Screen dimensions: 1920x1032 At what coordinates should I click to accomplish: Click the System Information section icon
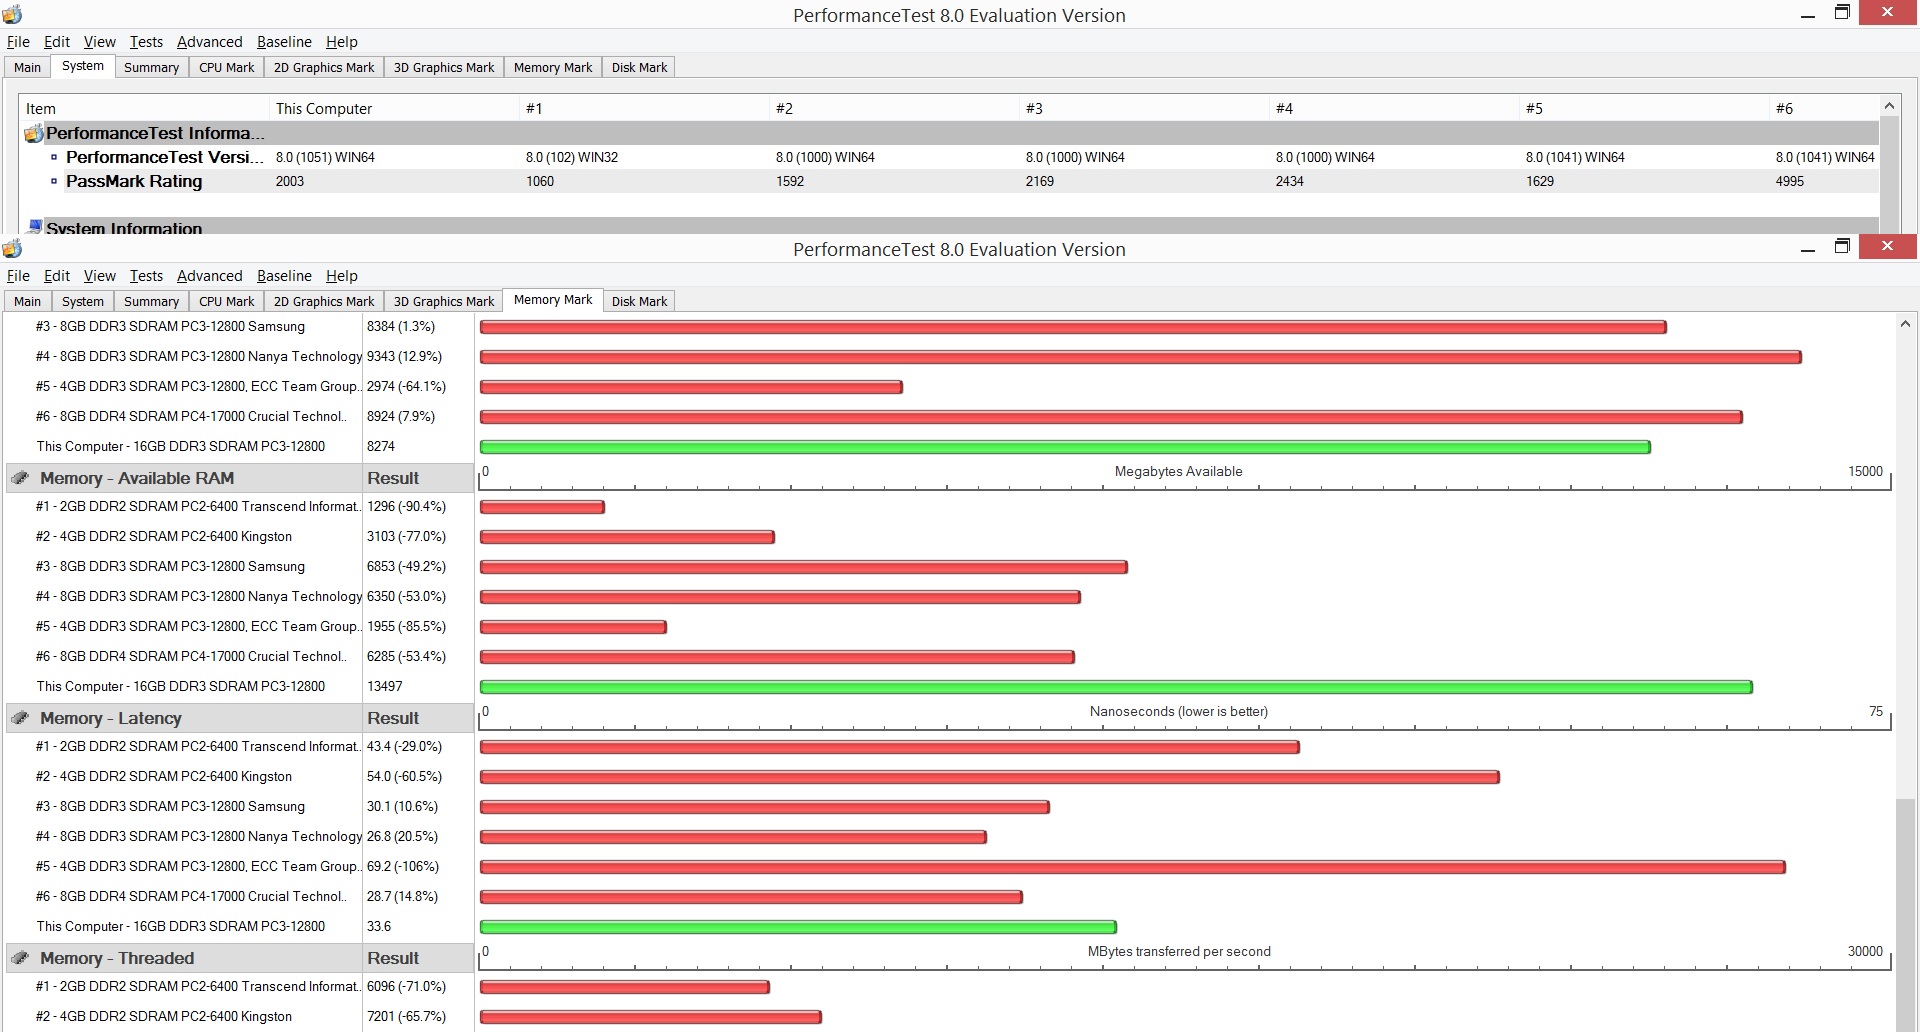[35, 226]
